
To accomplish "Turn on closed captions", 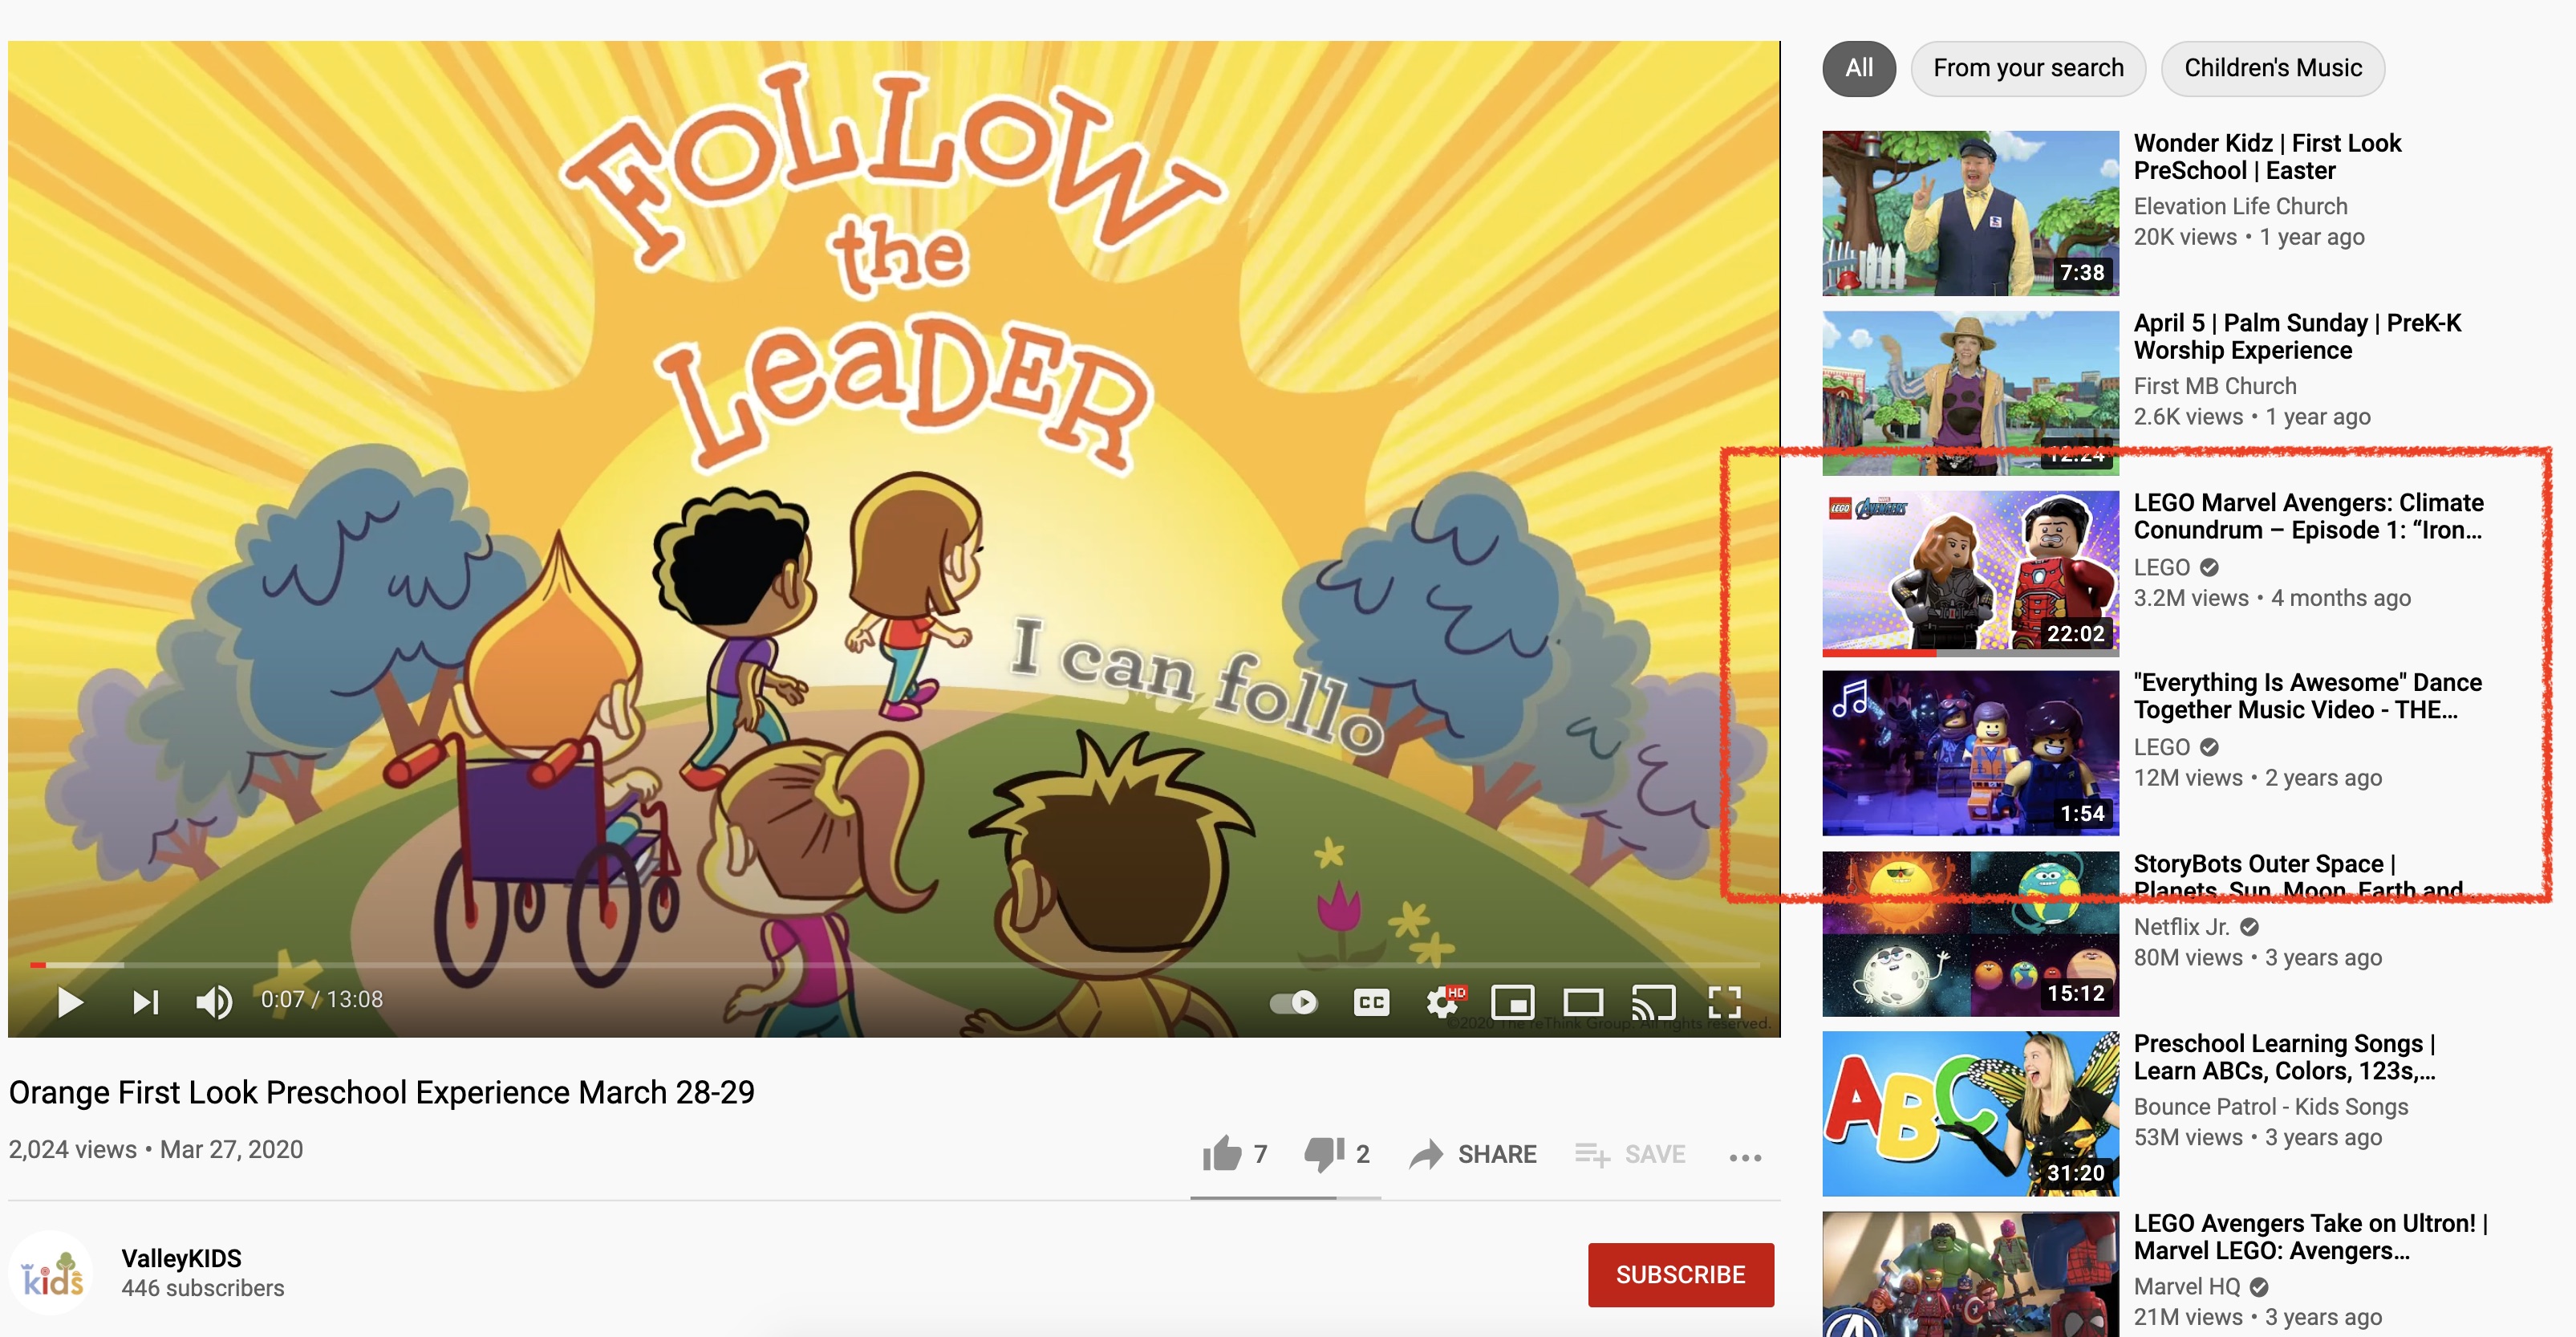I will coord(1371,1002).
